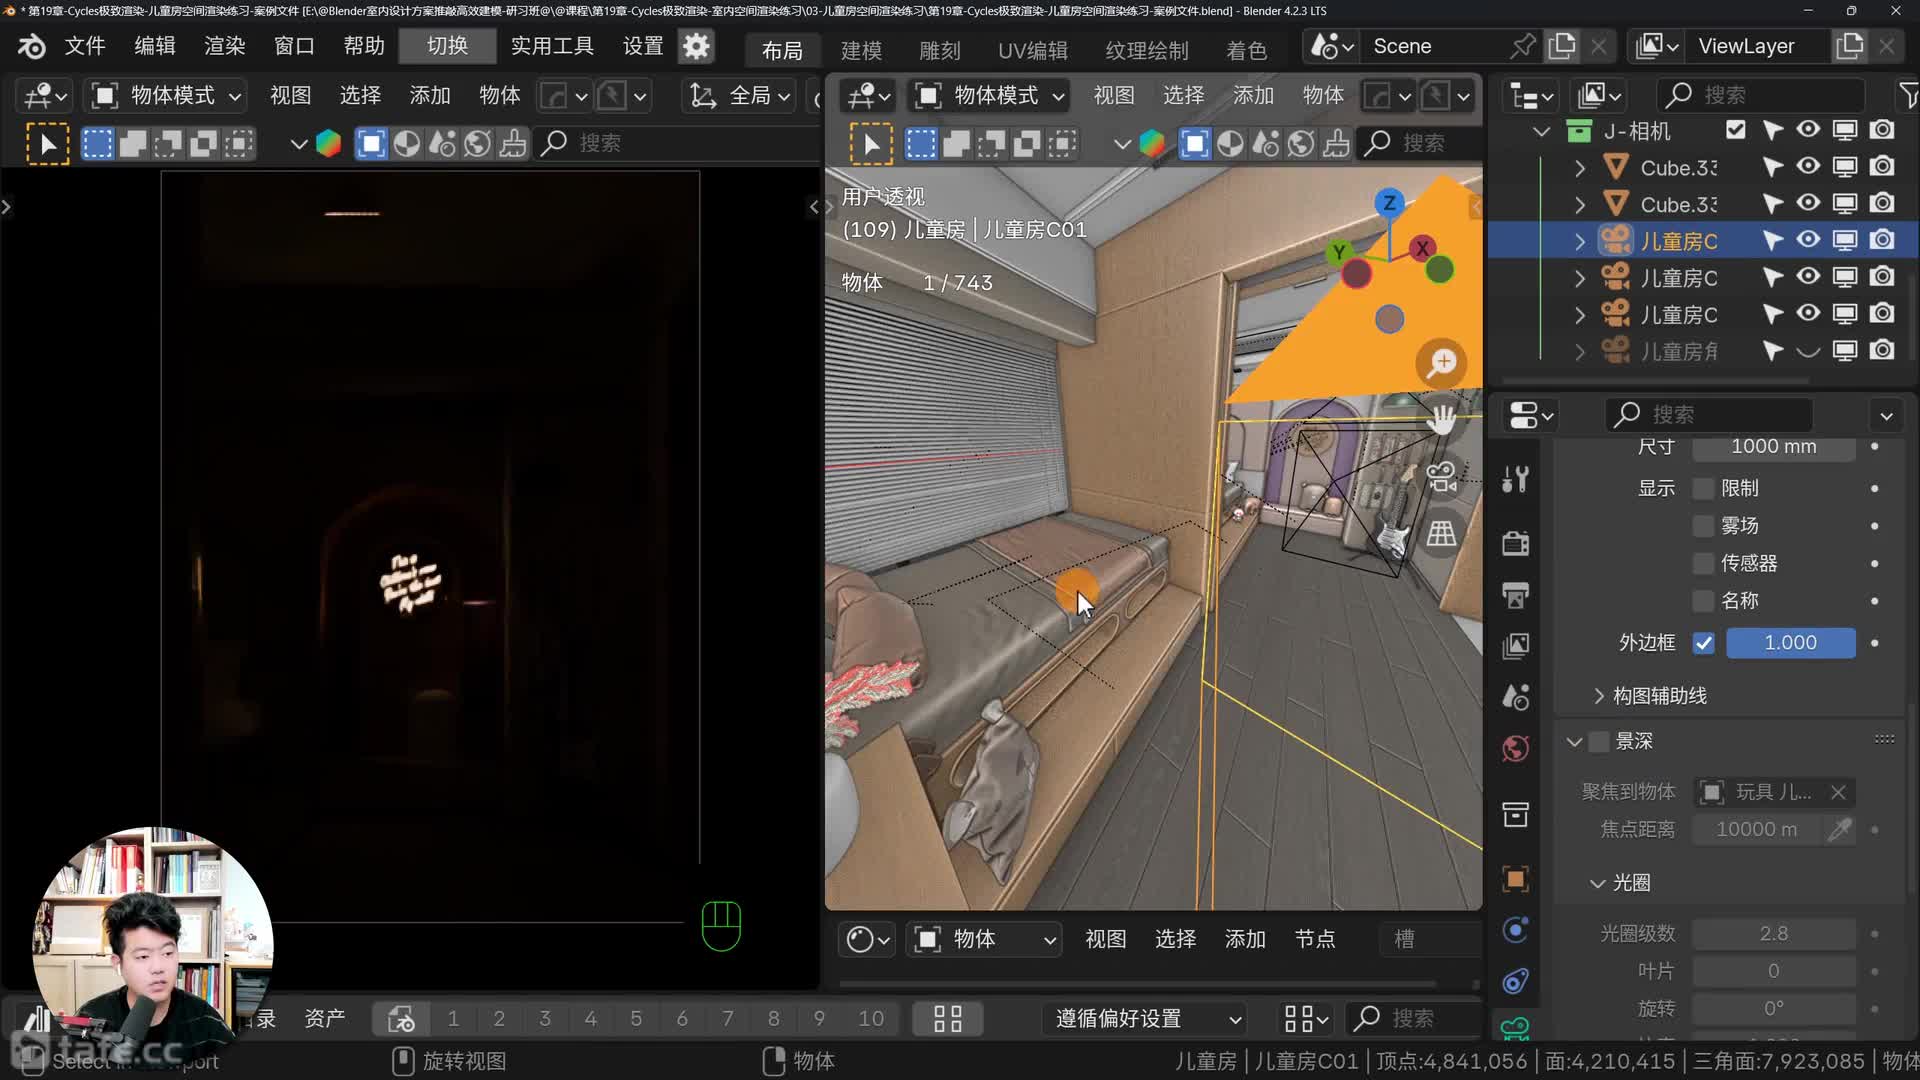Open the 物体模式 dropdown in the left viewport
The image size is (1920, 1080).
166,95
